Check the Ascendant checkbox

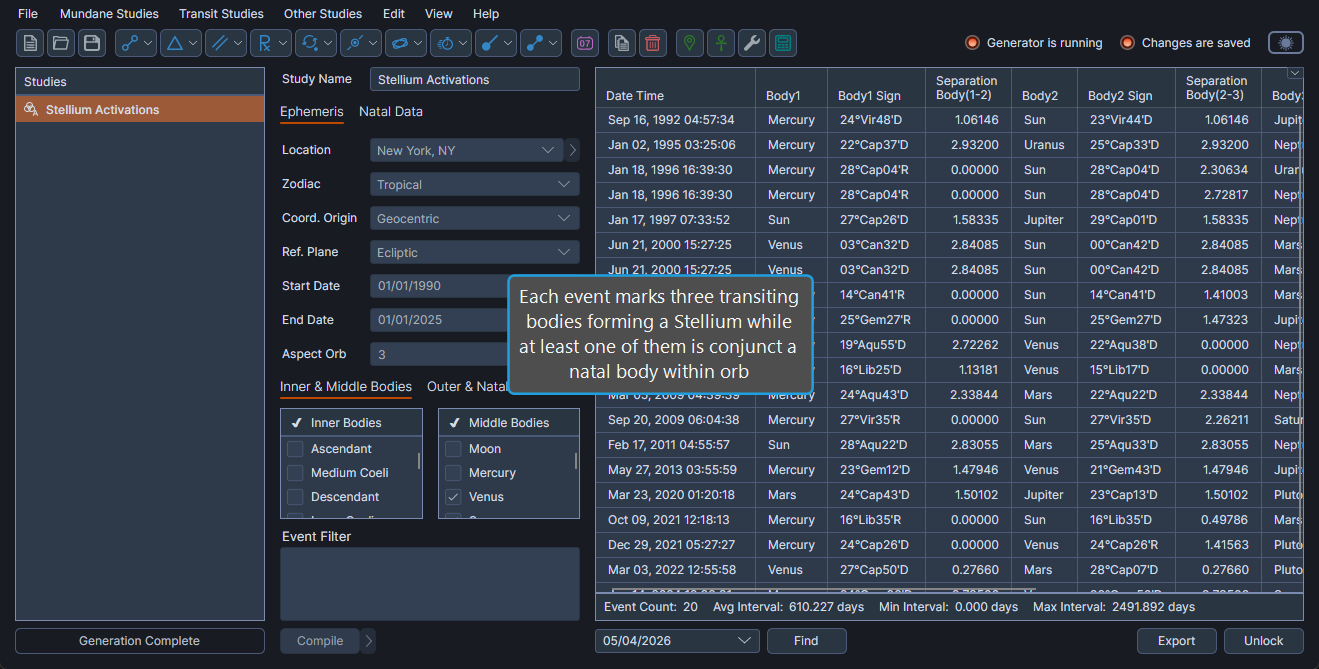[x=295, y=449]
